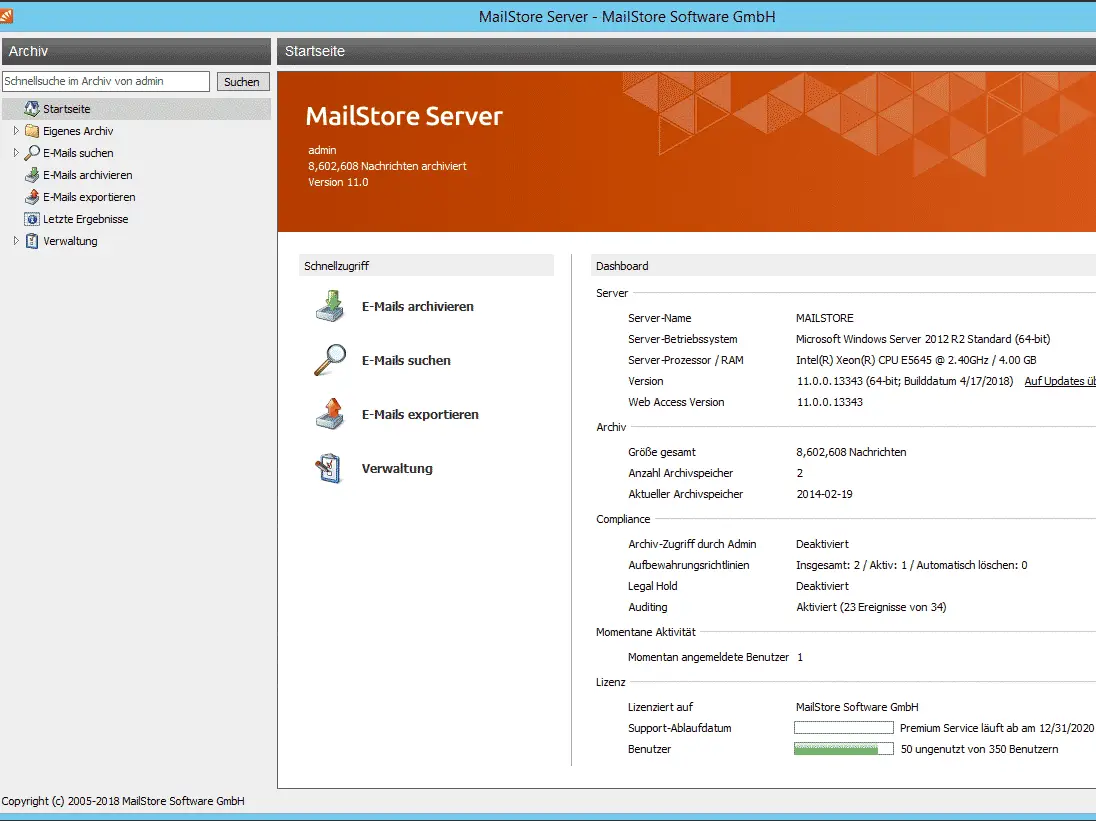Click the Startseite home icon in sidebar
1096x821 pixels.
(31, 108)
